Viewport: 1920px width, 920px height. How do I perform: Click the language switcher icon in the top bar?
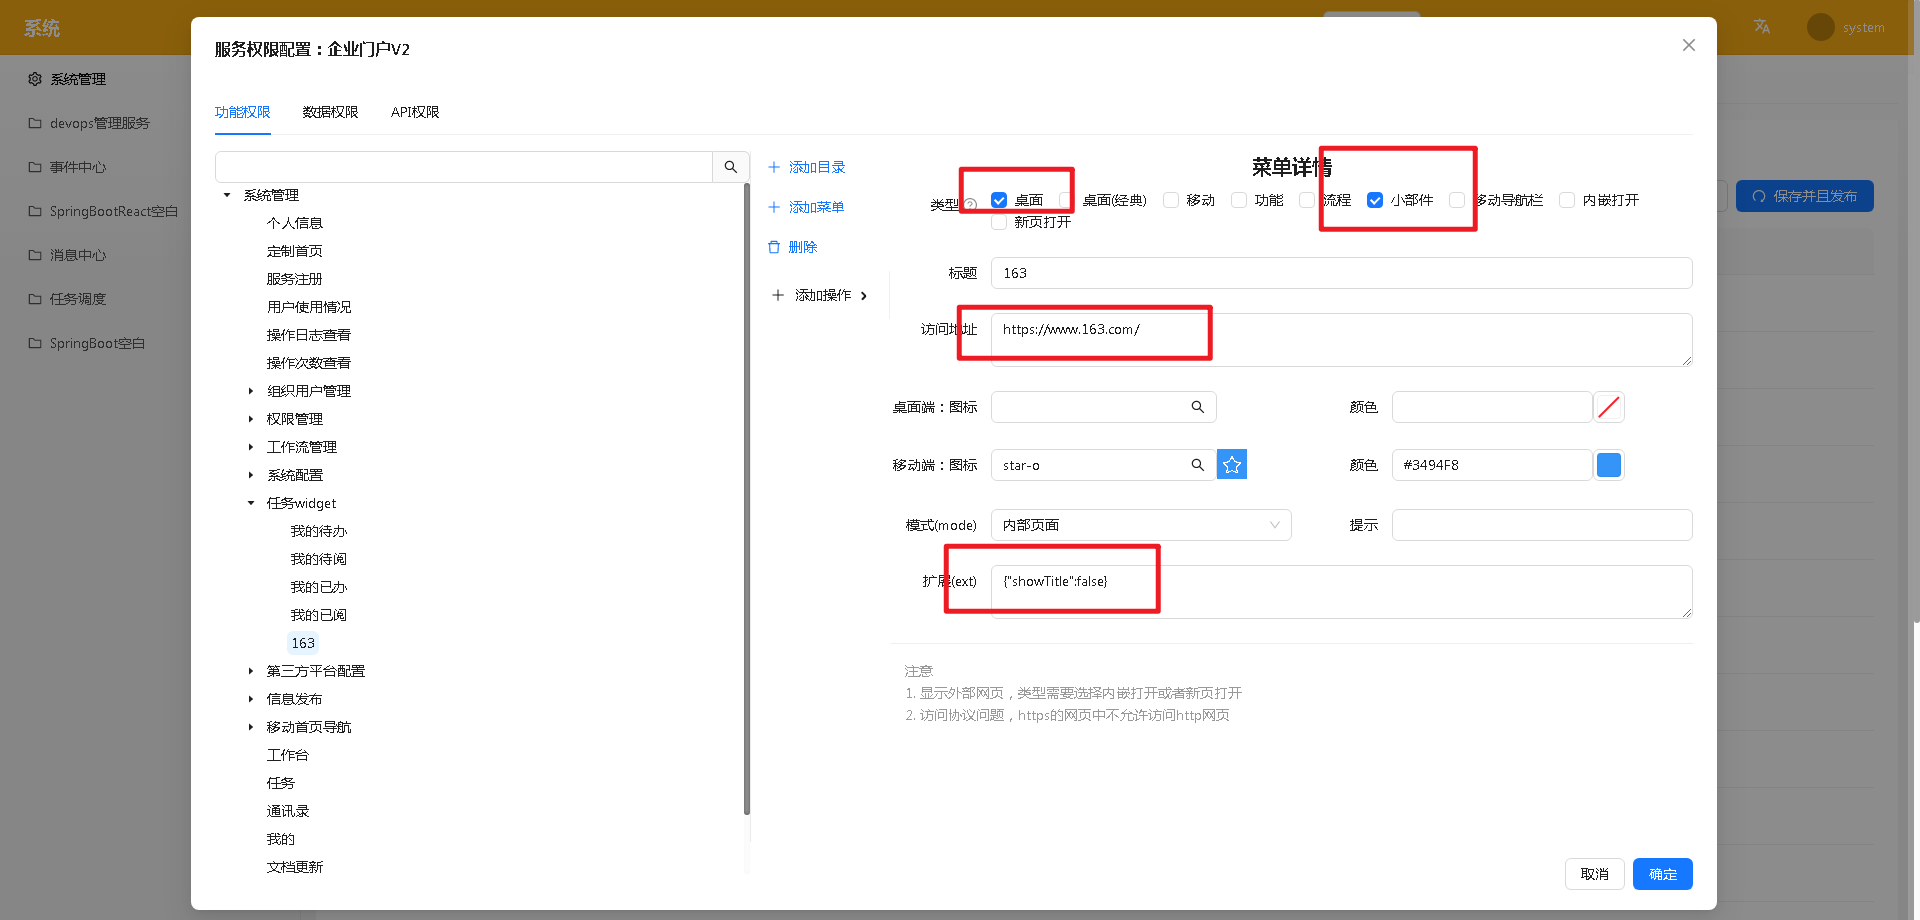point(1761,27)
